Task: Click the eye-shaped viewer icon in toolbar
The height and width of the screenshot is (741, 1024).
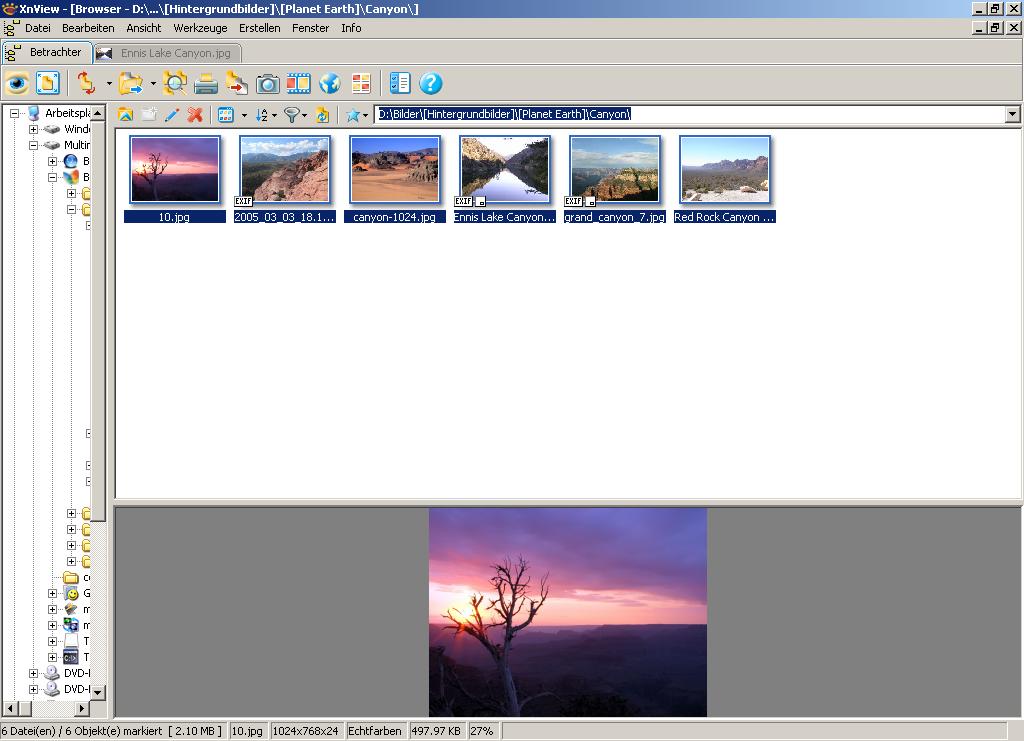Action: coord(17,83)
